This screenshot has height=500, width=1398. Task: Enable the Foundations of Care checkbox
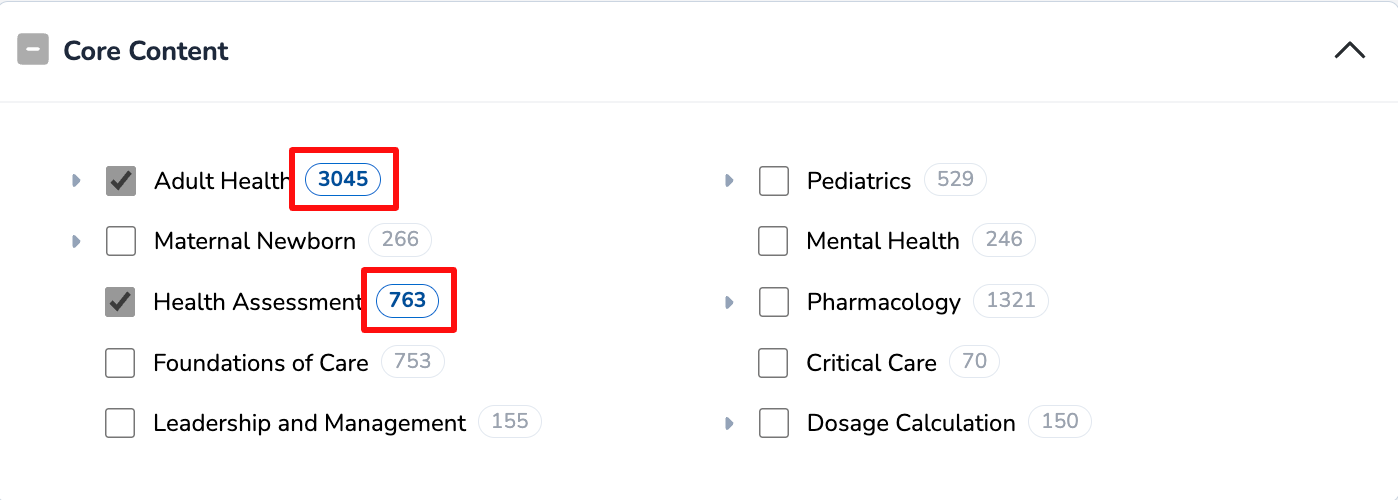120,363
